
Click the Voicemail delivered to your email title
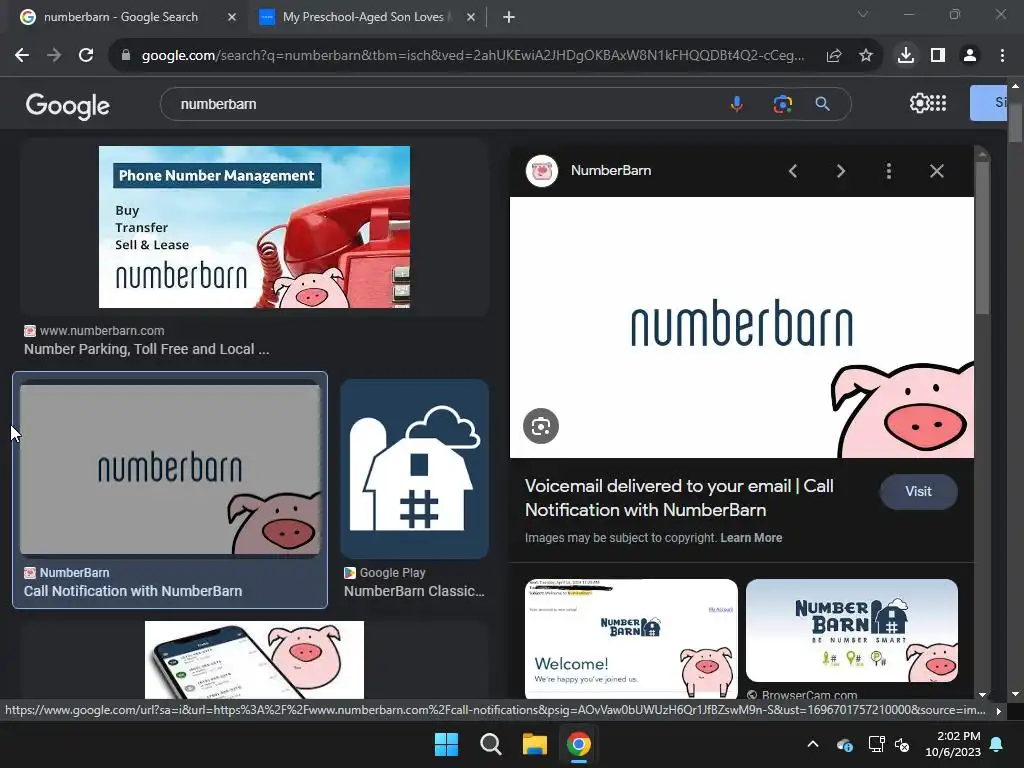(679, 498)
